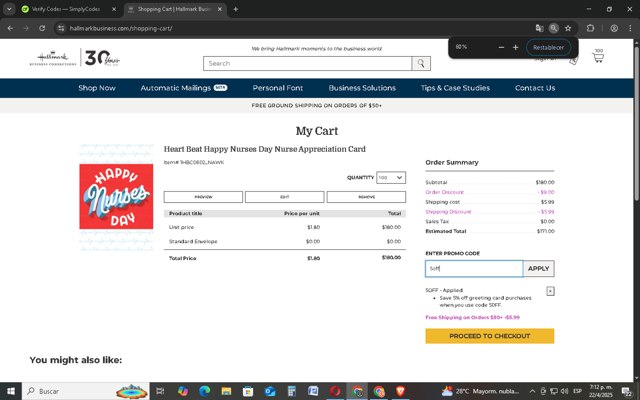Focus the site search field
Screen dimensions: 640x400
[x=308, y=63]
